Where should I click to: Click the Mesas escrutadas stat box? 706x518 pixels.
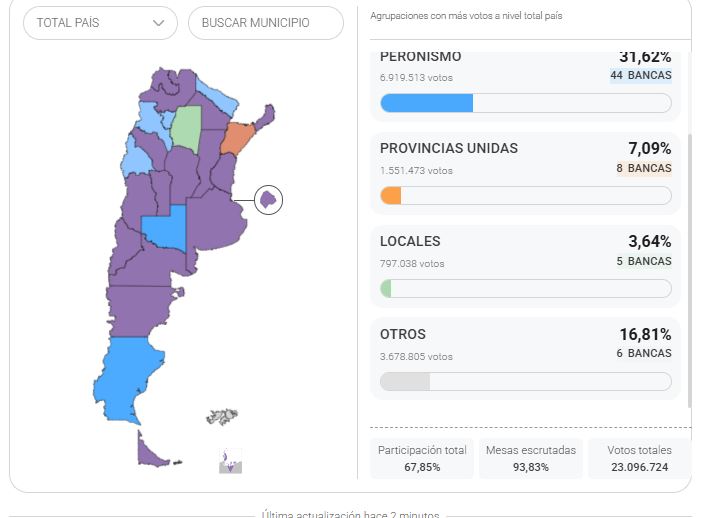pos(531,458)
